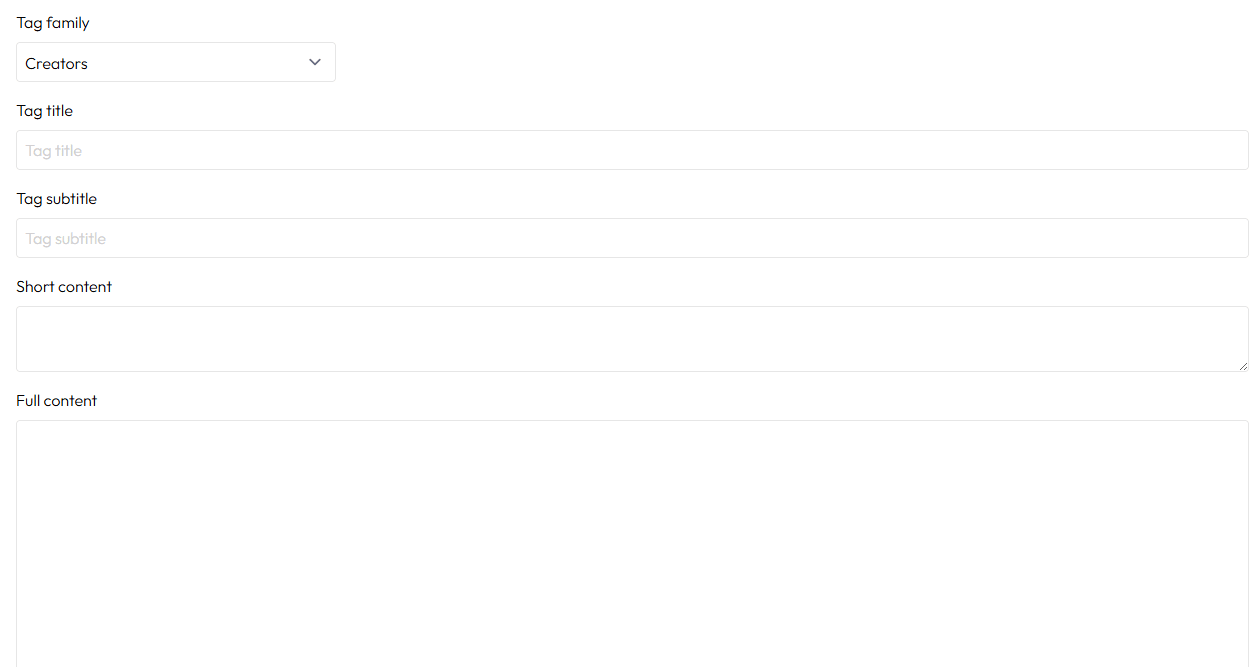Click the 'Tag subtitle' field label
Image resolution: width=1257 pixels, height=667 pixels.
coord(57,199)
